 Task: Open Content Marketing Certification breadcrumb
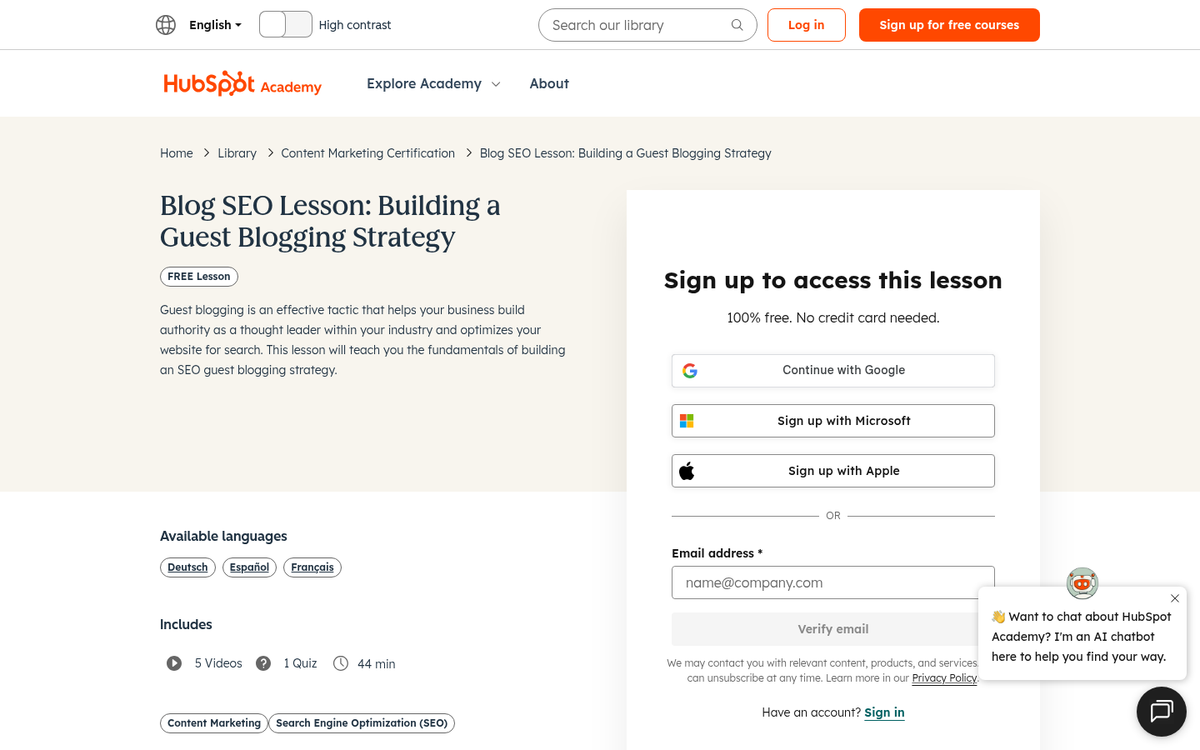point(368,153)
